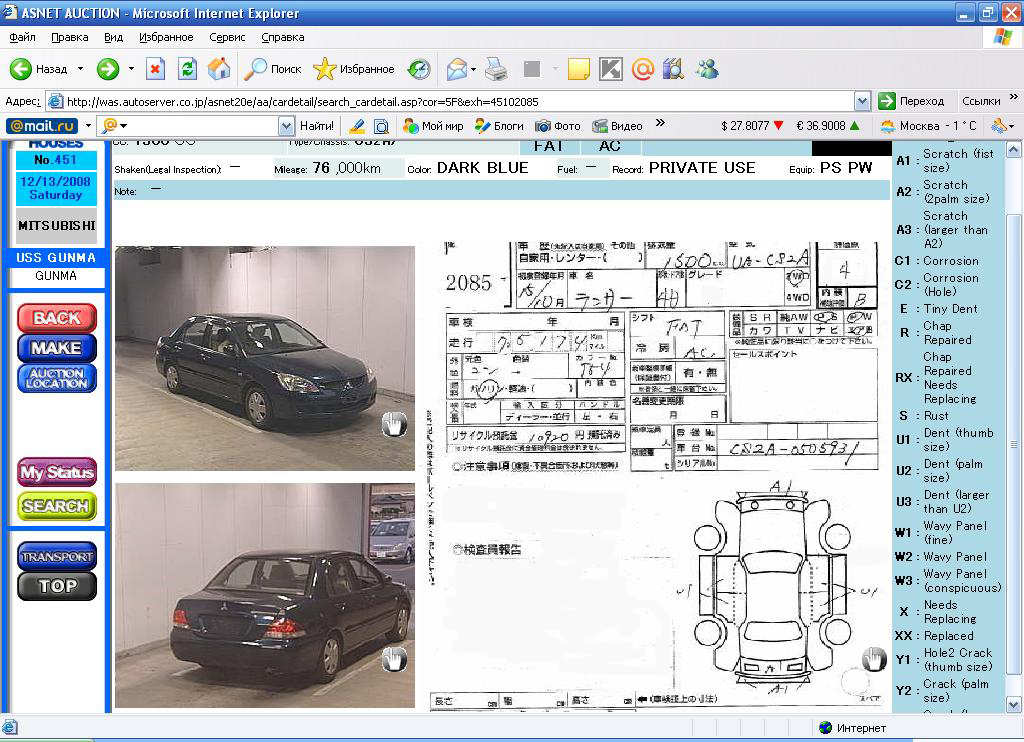Open the History clock icon
Image resolution: width=1024 pixels, height=742 pixels.
tap(419, 69)
